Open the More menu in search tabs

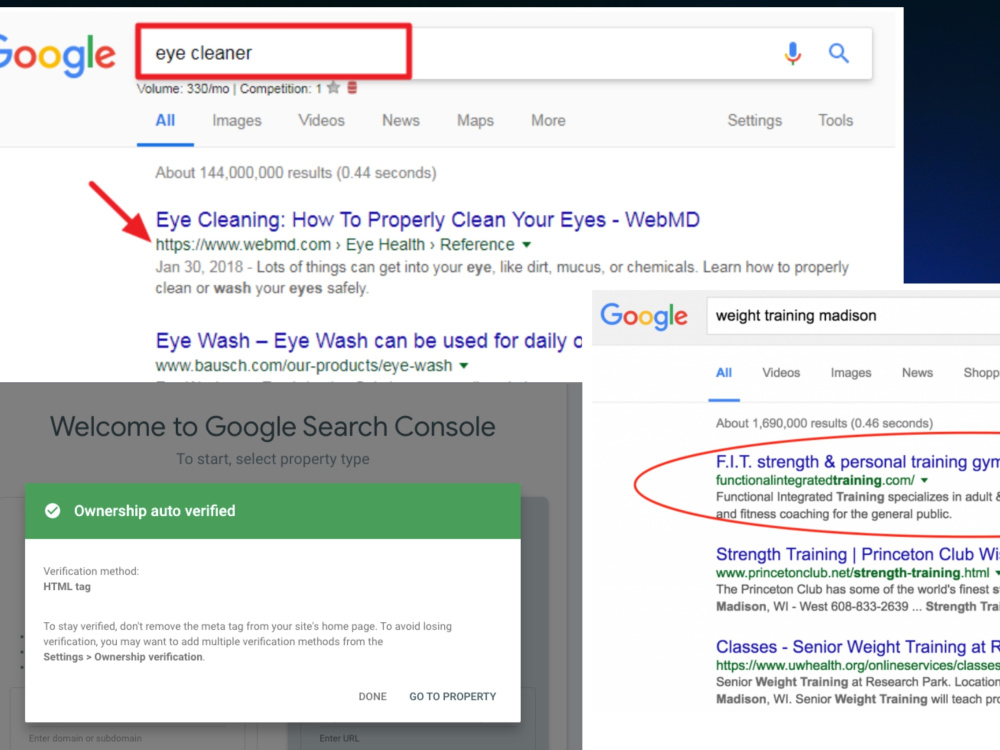[548, 121]
